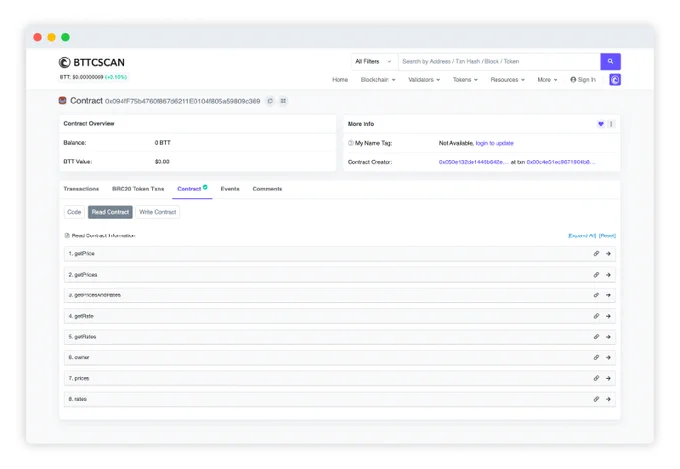Copy link icon for prices row
Screen dimensions: 680x469
coord(596,378)
